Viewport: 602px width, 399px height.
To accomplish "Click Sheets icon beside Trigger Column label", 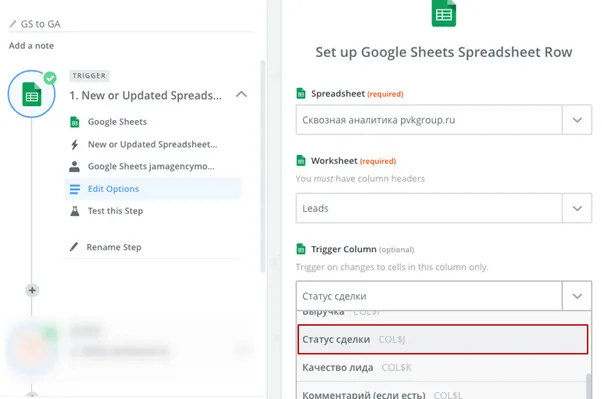I will (301, 249).
